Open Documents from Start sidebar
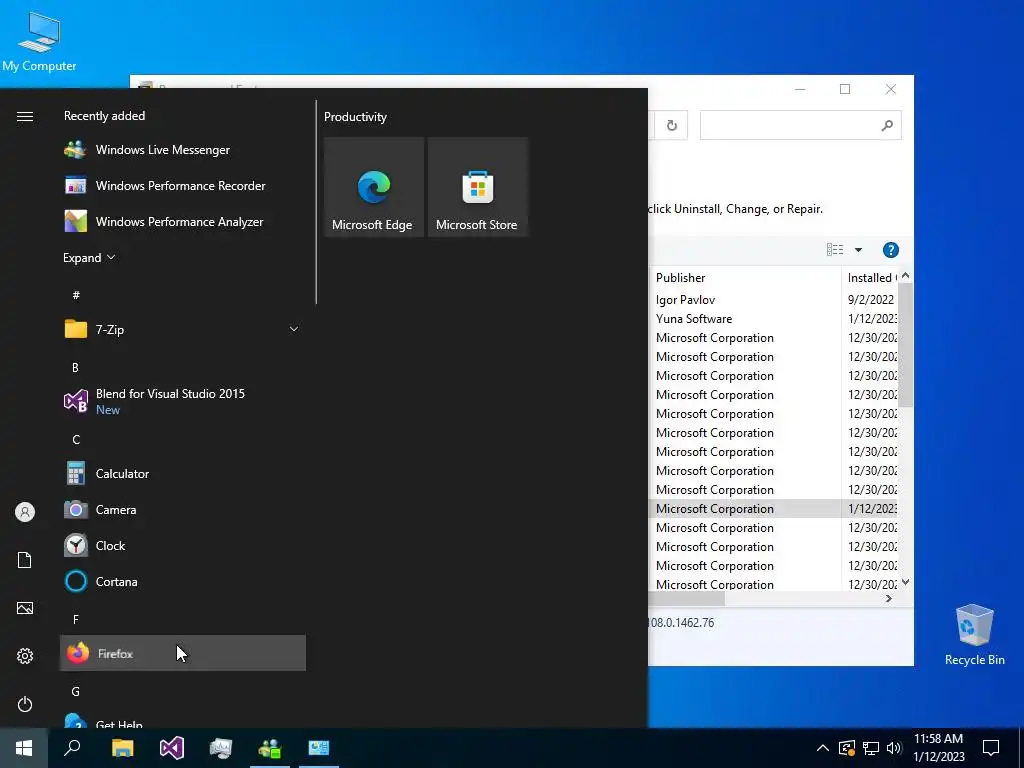1024x768 pixels. coord(25,560)
